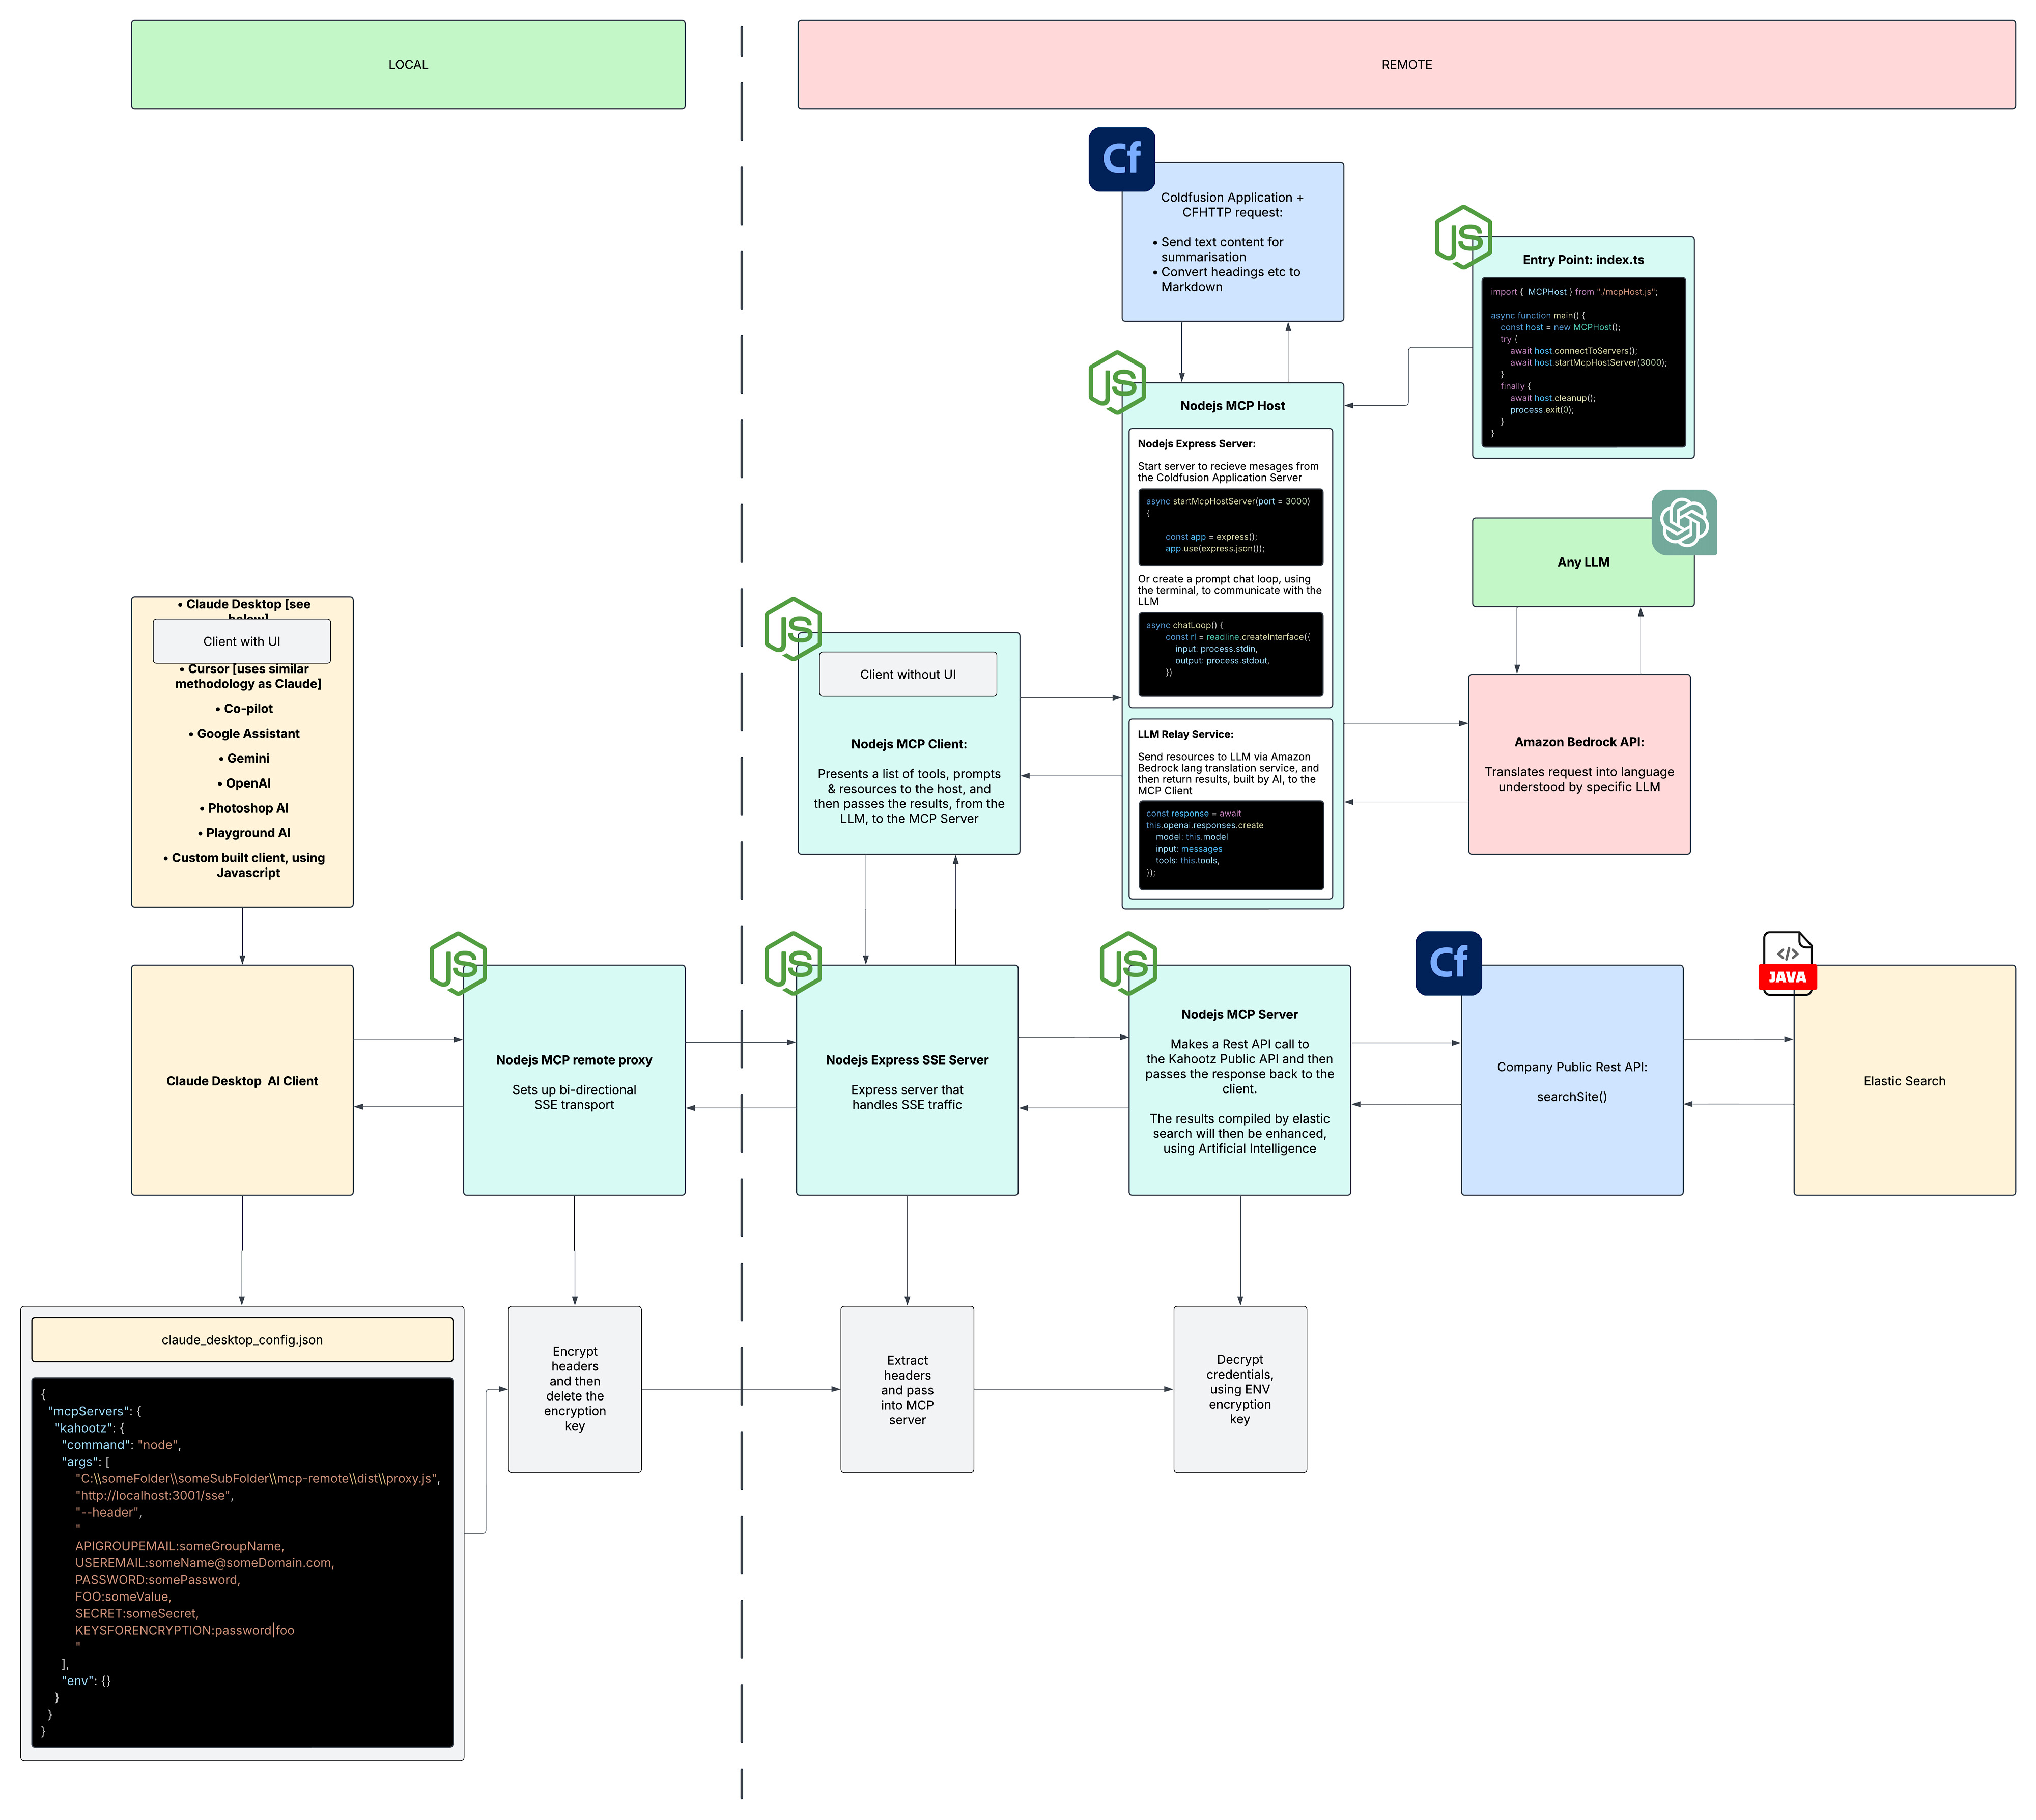This screenshot has height=1820, width=2036.
Task: Click the Extract headers note box
Action: [x=907, y=1388]
